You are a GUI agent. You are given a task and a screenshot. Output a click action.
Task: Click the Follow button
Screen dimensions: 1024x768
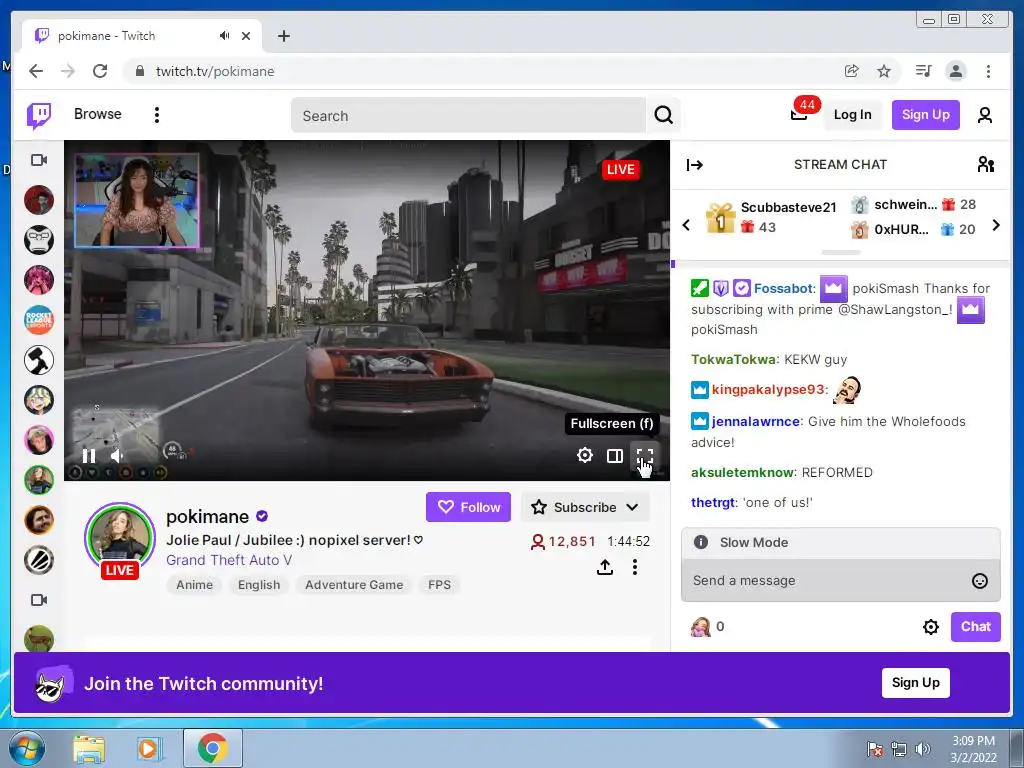click(x=468, y=507)
